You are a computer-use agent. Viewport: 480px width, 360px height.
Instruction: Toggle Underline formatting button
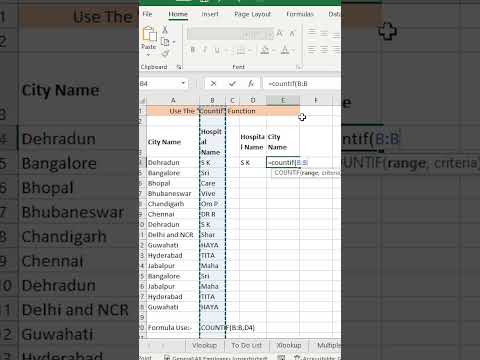217,50
